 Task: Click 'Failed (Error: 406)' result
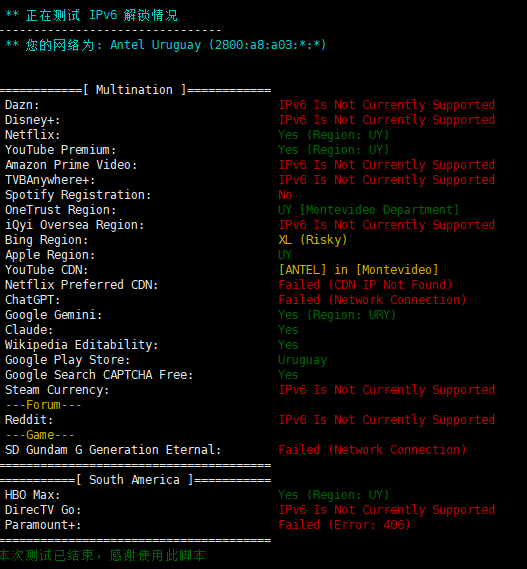click(344, 525)
